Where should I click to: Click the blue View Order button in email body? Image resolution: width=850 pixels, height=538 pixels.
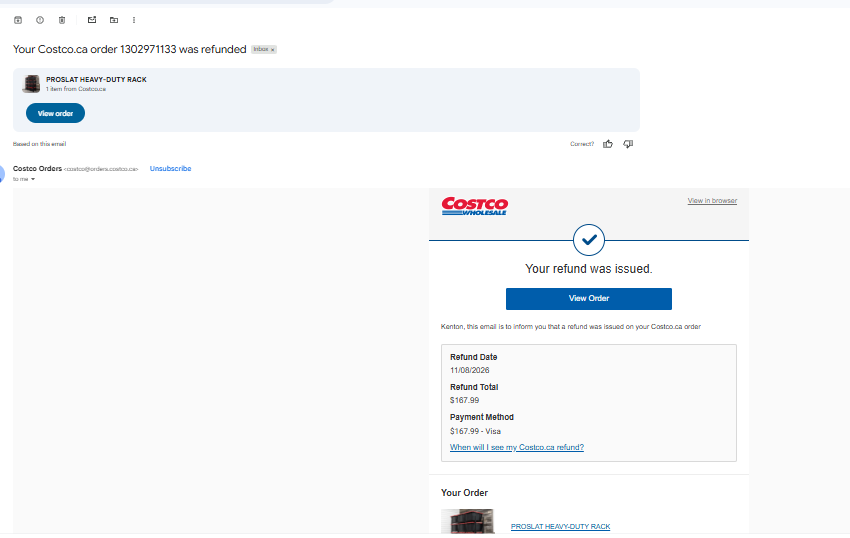[x=589, y=299]
